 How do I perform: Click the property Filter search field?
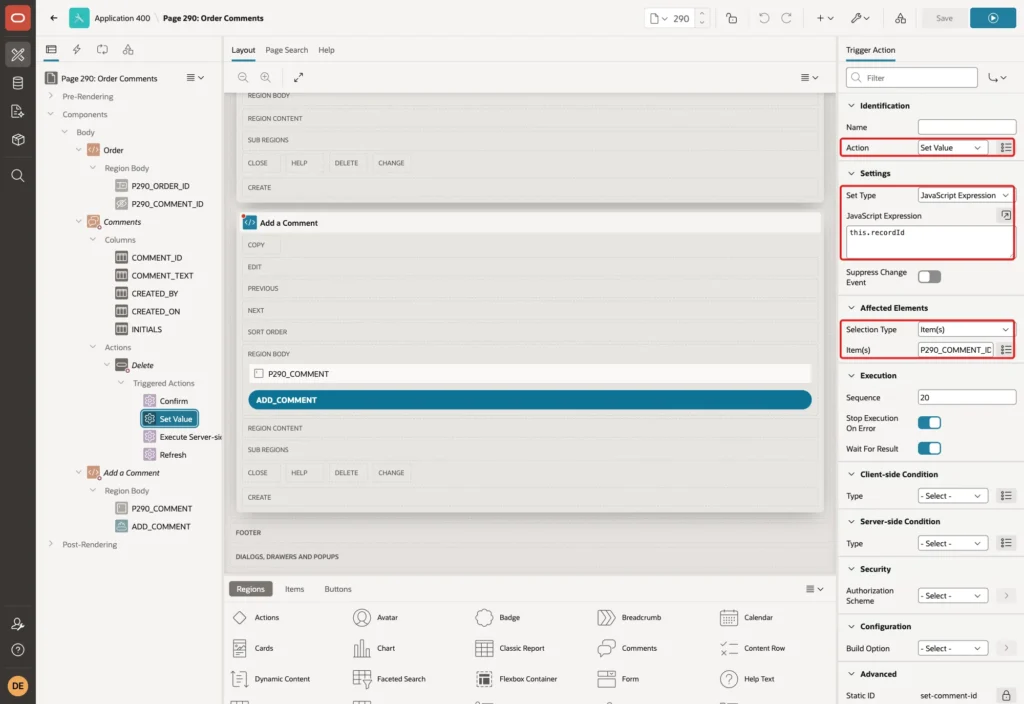pos(912,78)
